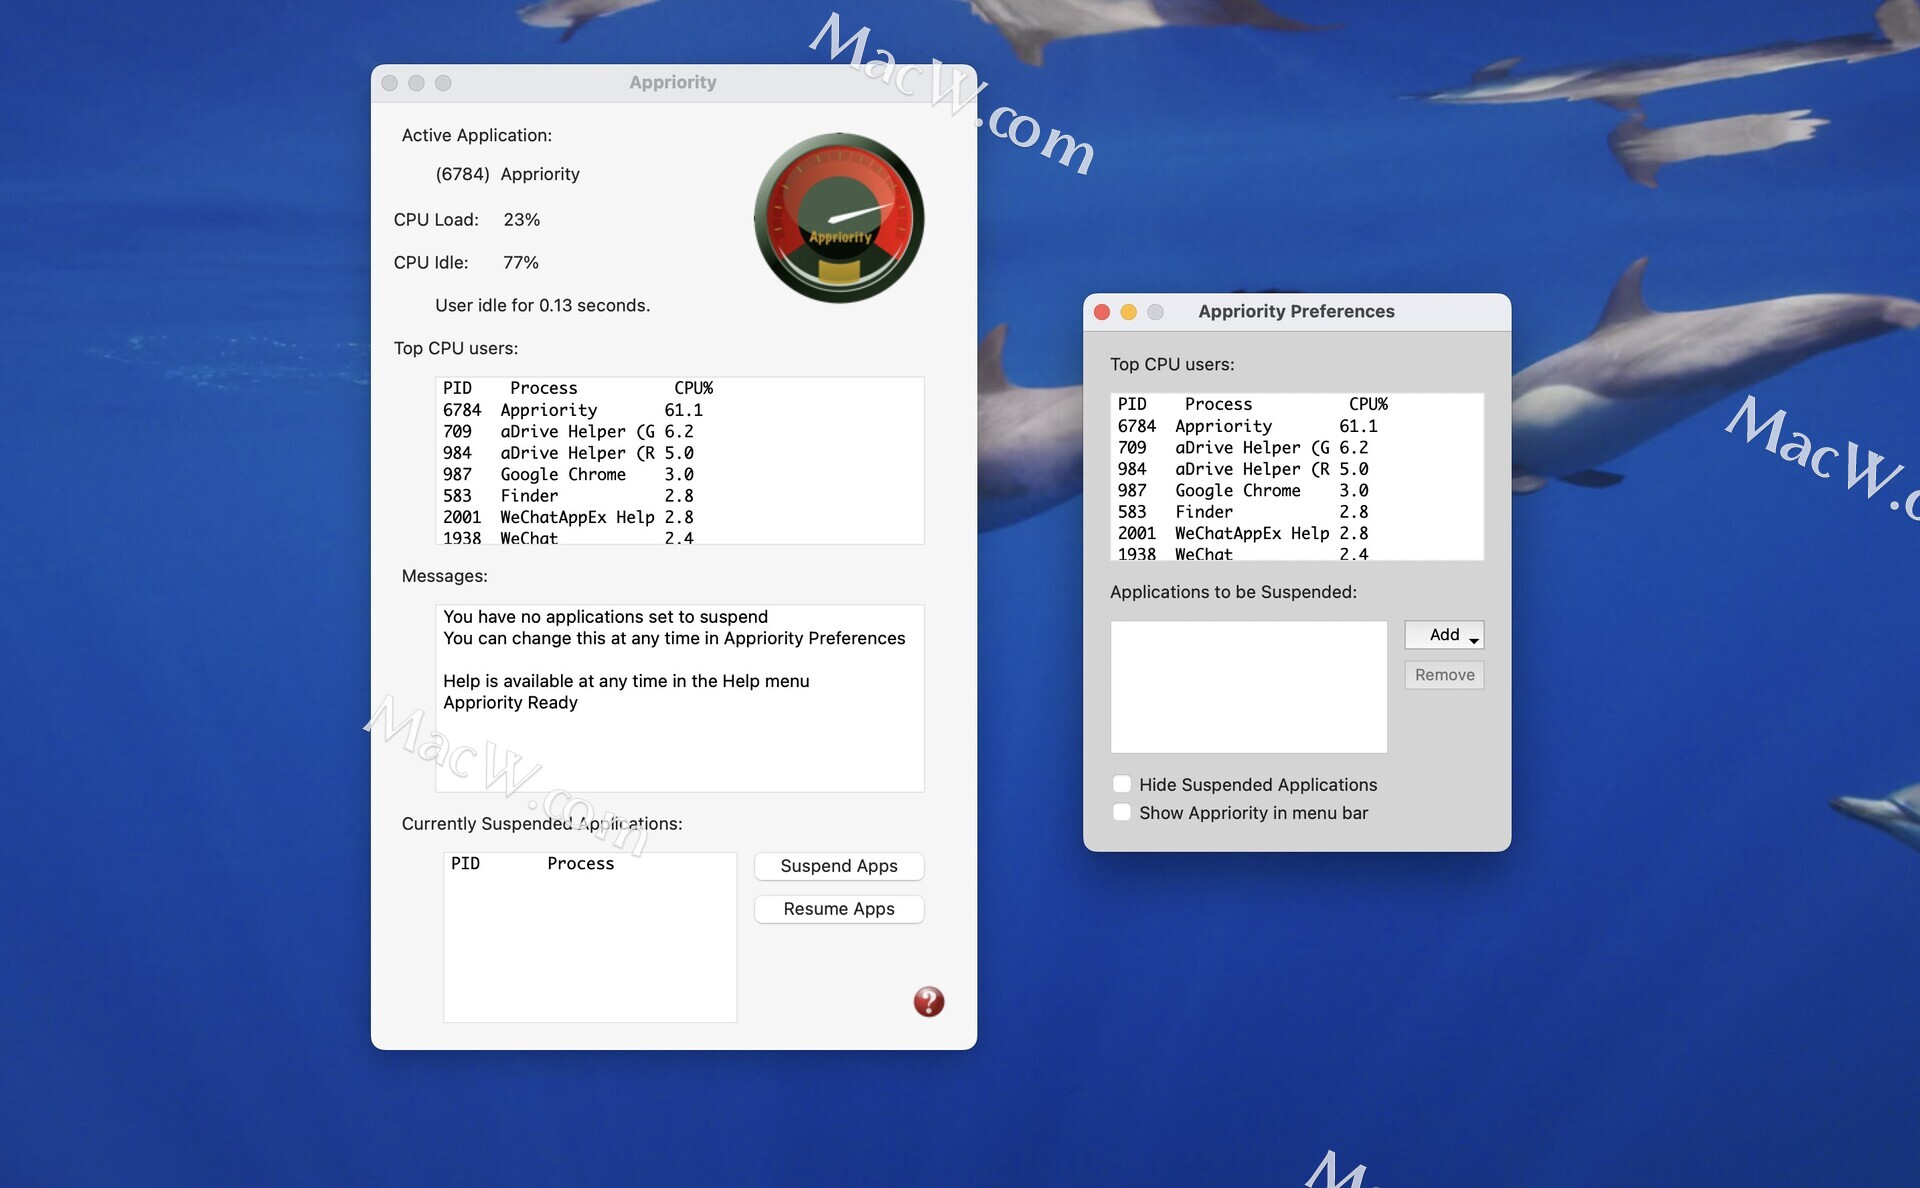Viewport: 1920px width, 1188px height.
Task: Click the empty Applications to be Suspended list
Action: click(x=1248, y=687)
